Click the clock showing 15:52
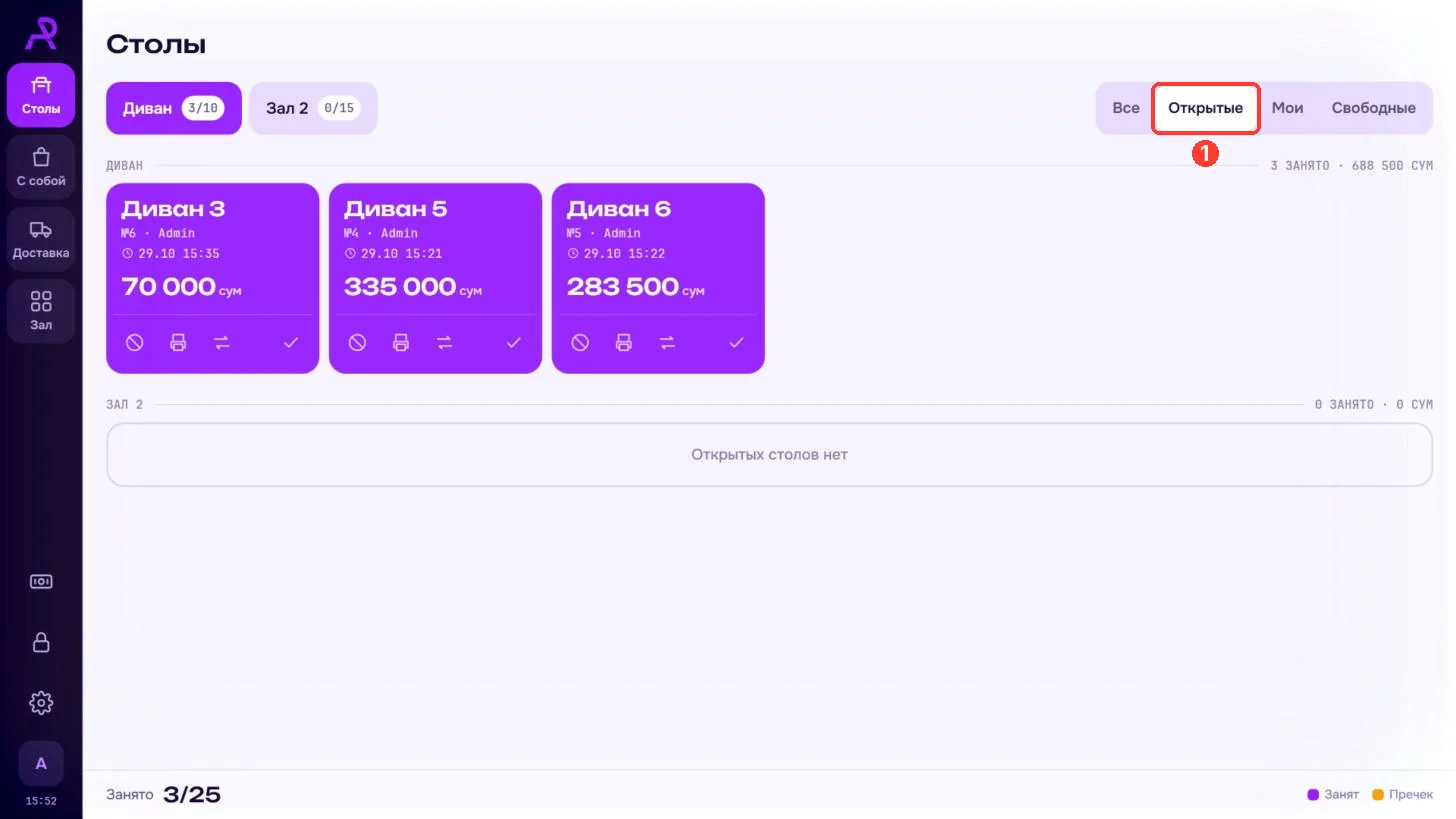 [41, 801]
